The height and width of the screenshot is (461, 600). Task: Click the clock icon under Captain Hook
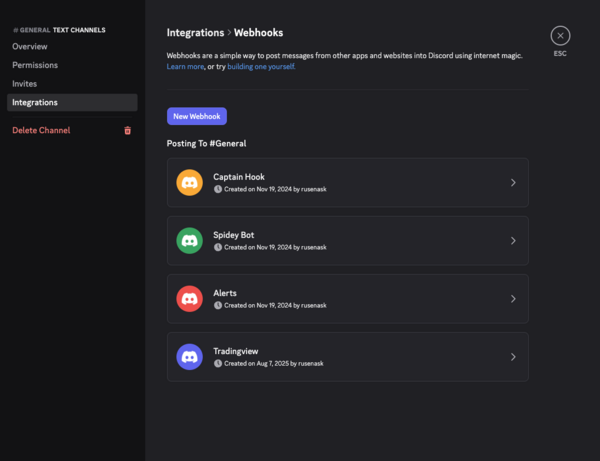point(218,189)
